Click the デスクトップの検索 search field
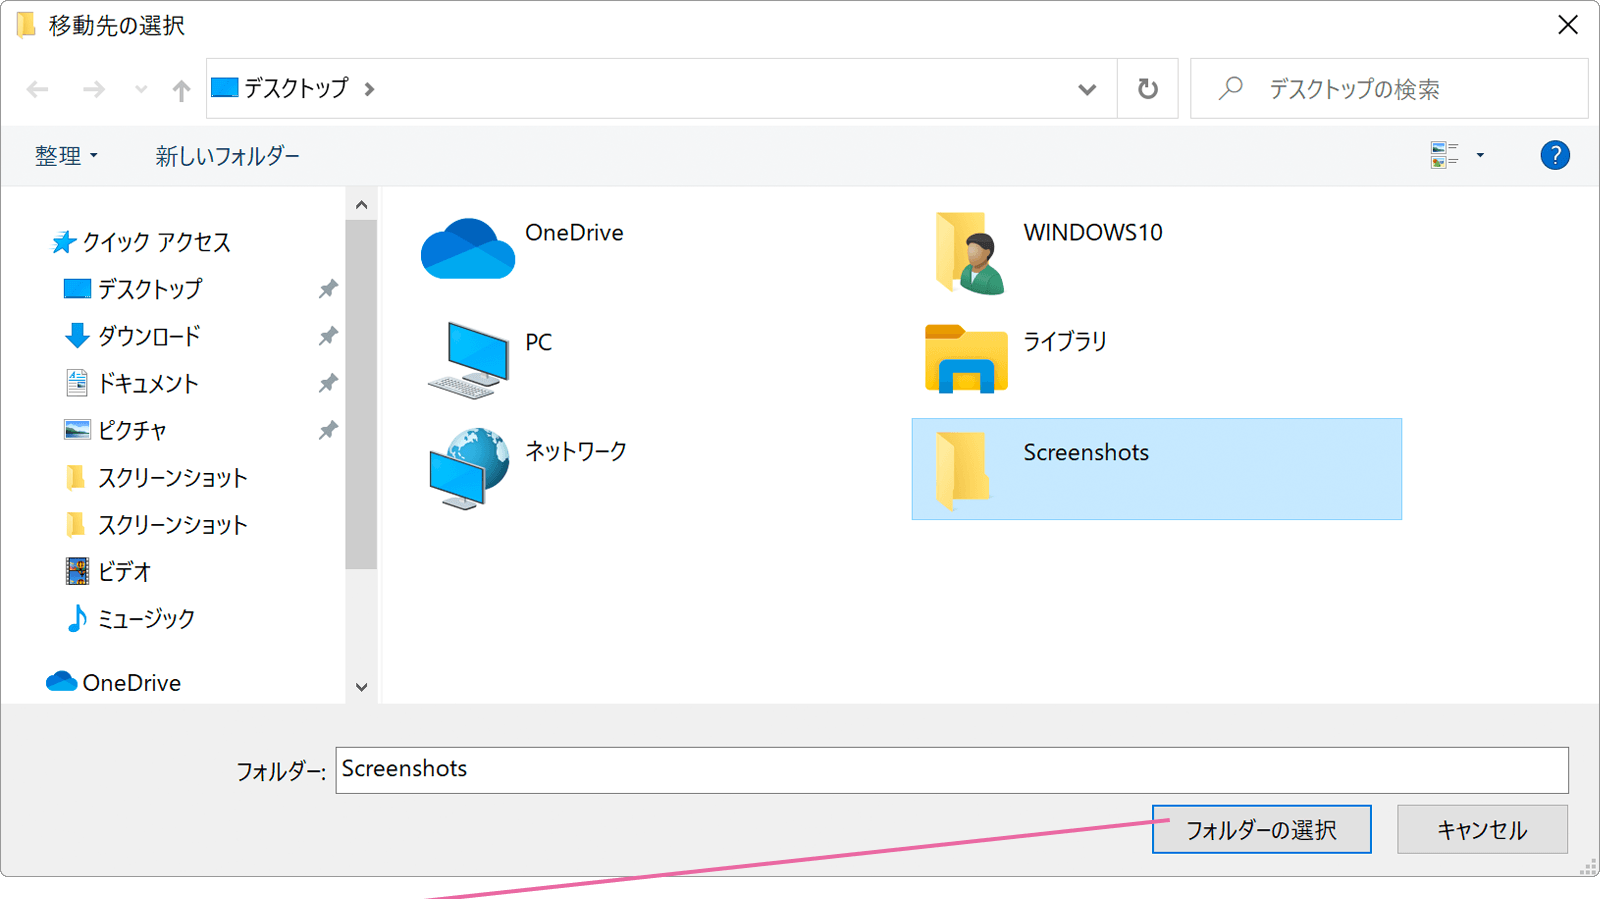The image size is (1600, 899). pyautogui.click(x=1389, y=89)
